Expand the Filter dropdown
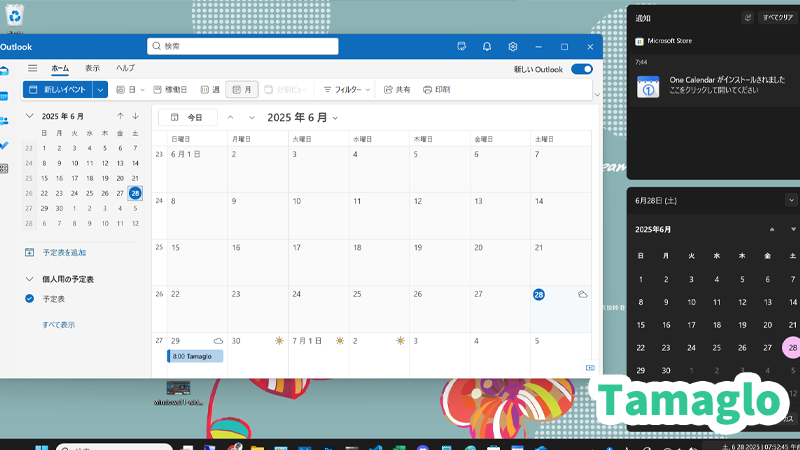 click(x=367, y=90)
